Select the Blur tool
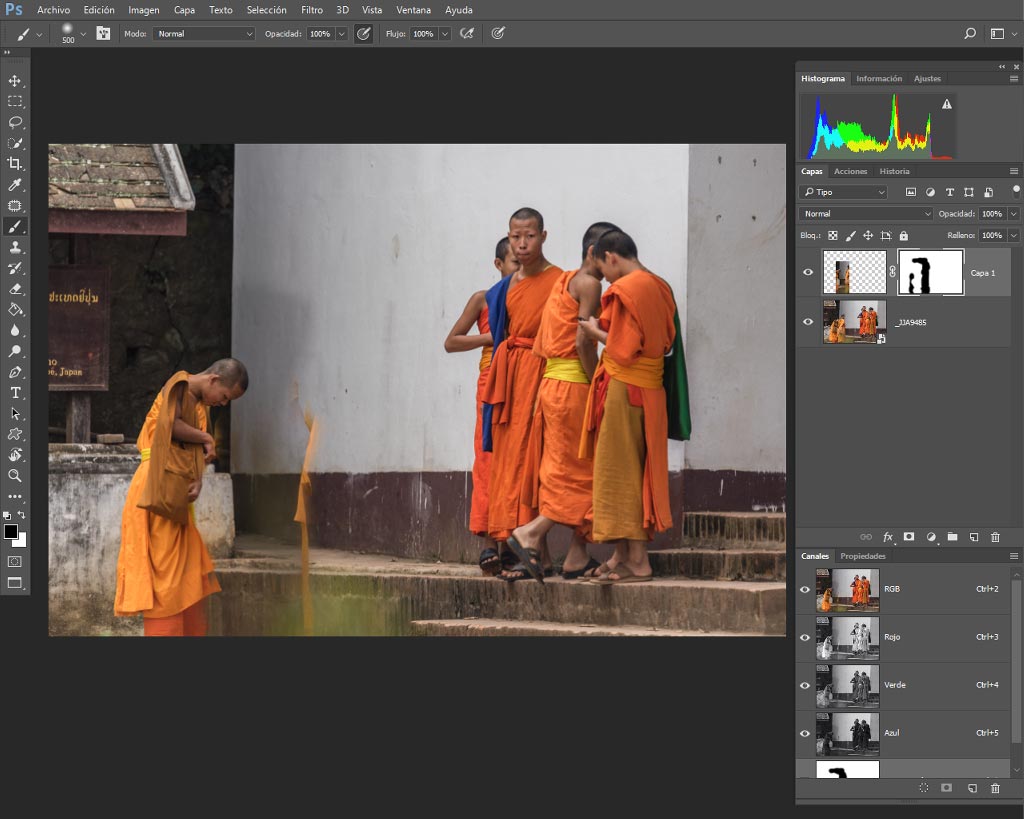The image size is (1024, 819). tap(14, 330)
